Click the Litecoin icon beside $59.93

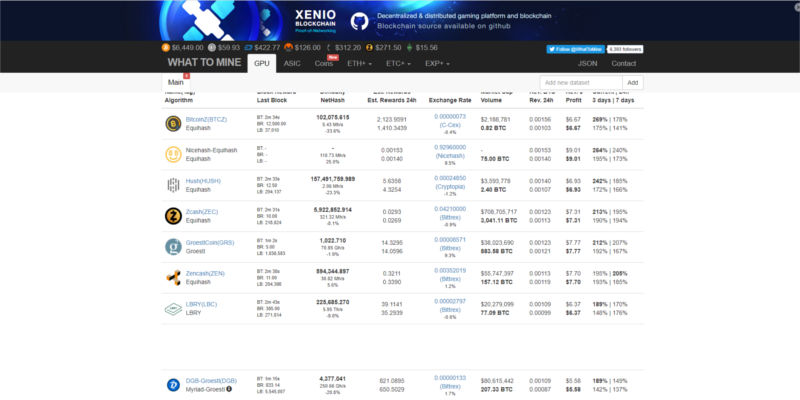[212, 47]
